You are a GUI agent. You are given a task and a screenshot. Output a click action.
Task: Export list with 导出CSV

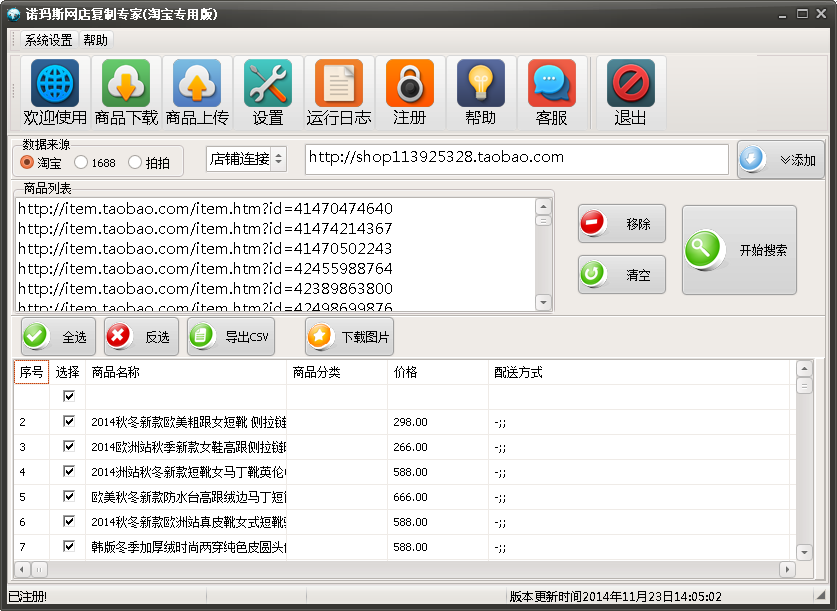[x=231, y=336]
